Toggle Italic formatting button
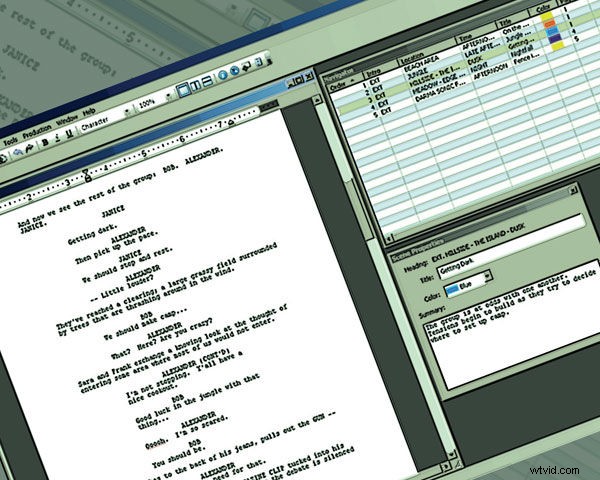 [57, 138]
